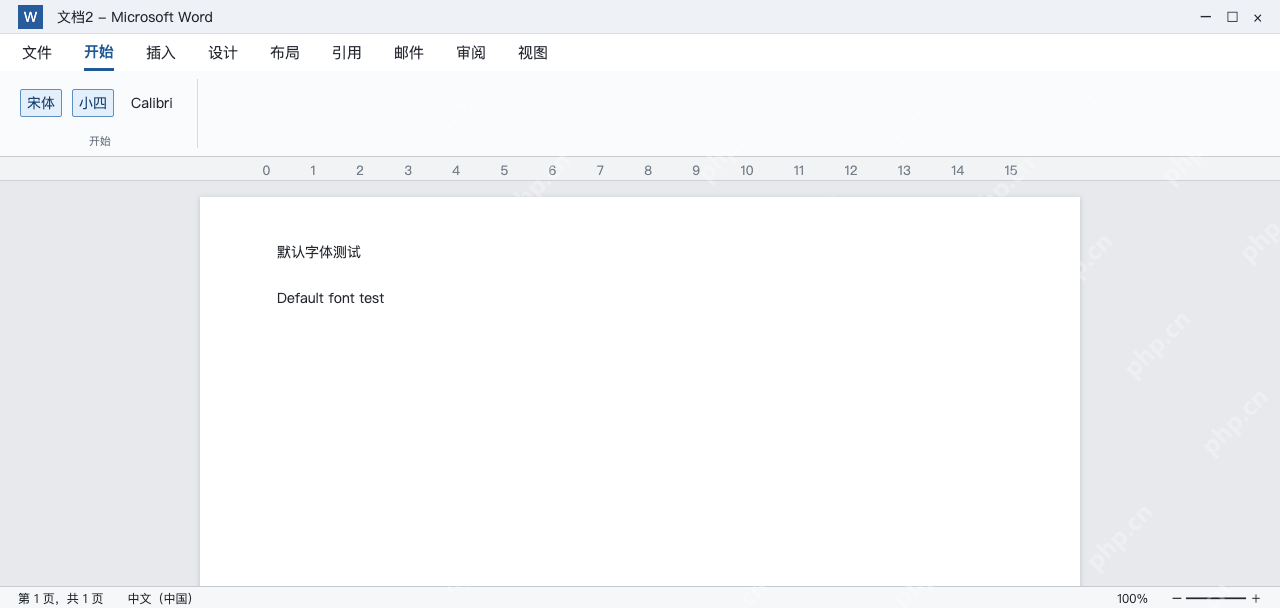This screenshot has height=608, width=1280.
Task: Click the language indicator 中文 (中国)
Action: pyautogui.click(x=160, y=598)
